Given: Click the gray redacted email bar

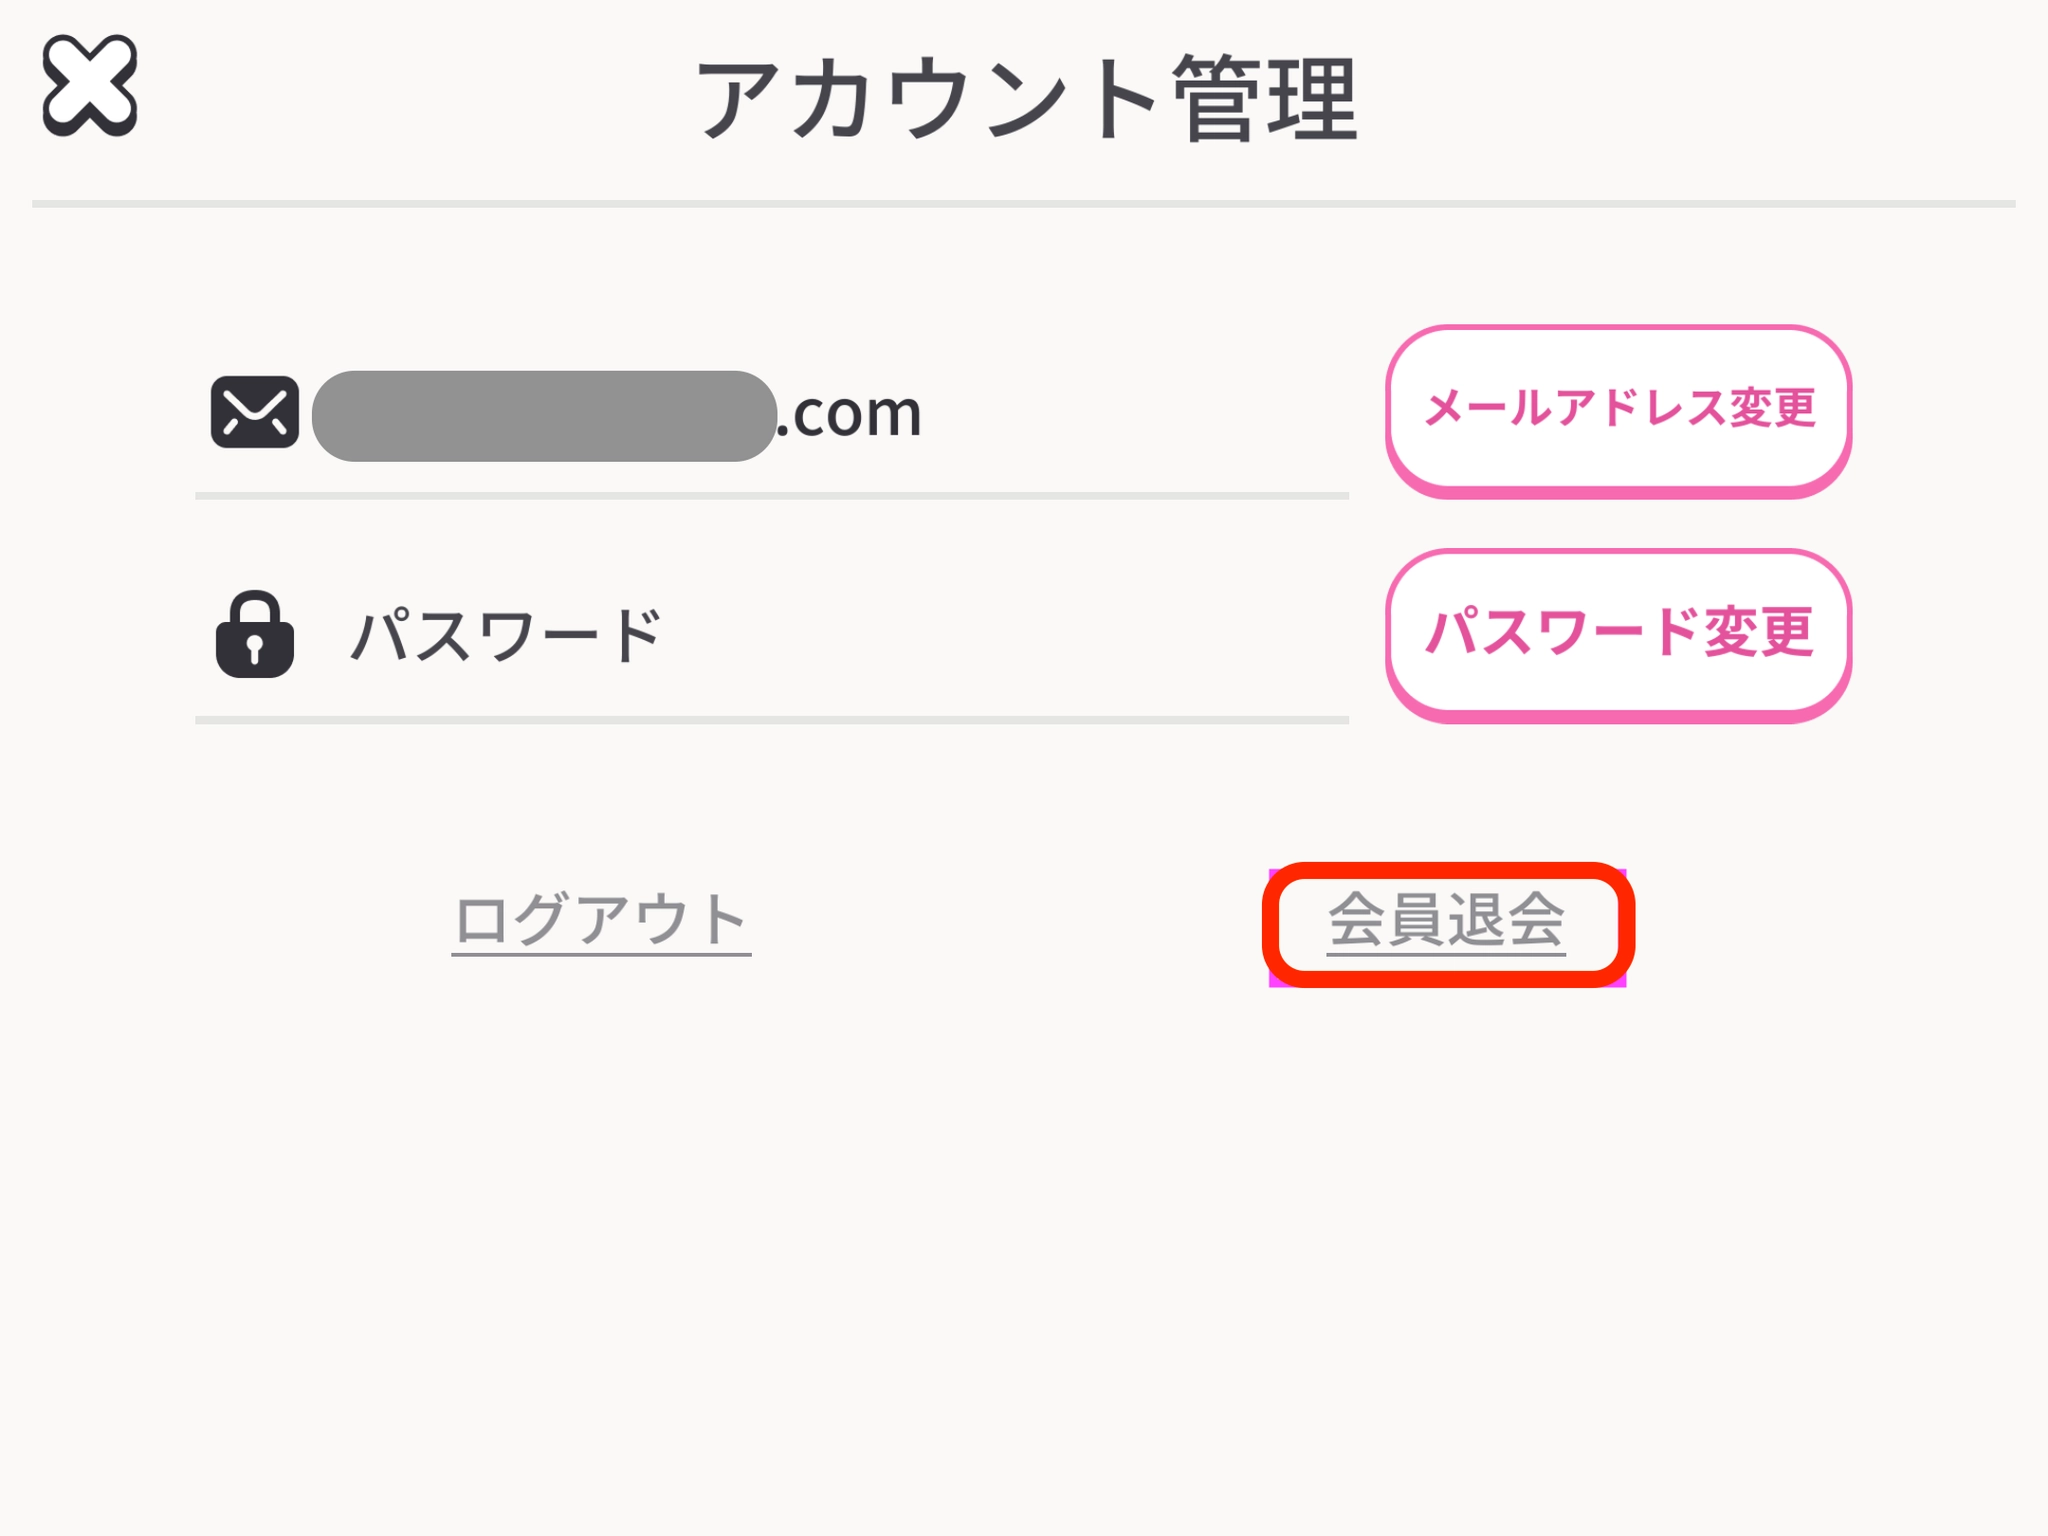Looking at the screenshot, I should pos(544,415).
